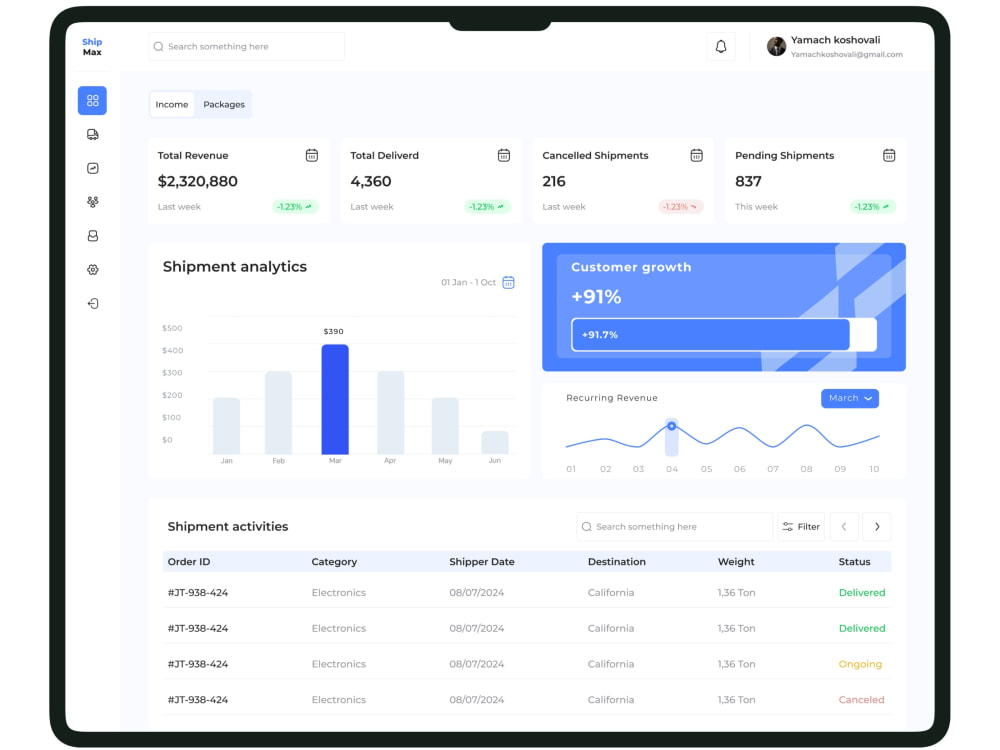This screenshot has height=750, width=1000.
Task: Click the Shipment activities heading
Action: pyautogui.click(x=228, y=527)
